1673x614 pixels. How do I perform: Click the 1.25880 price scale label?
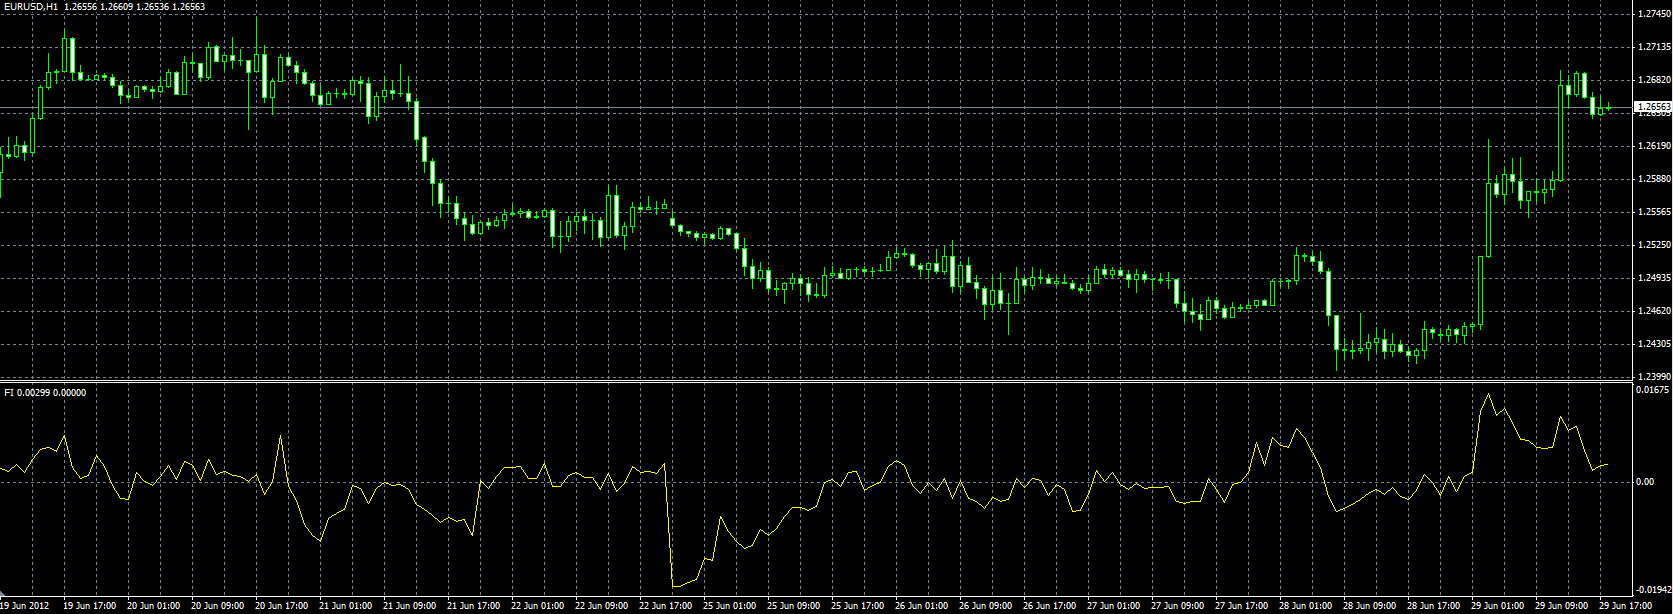(x=1656, y=179)
